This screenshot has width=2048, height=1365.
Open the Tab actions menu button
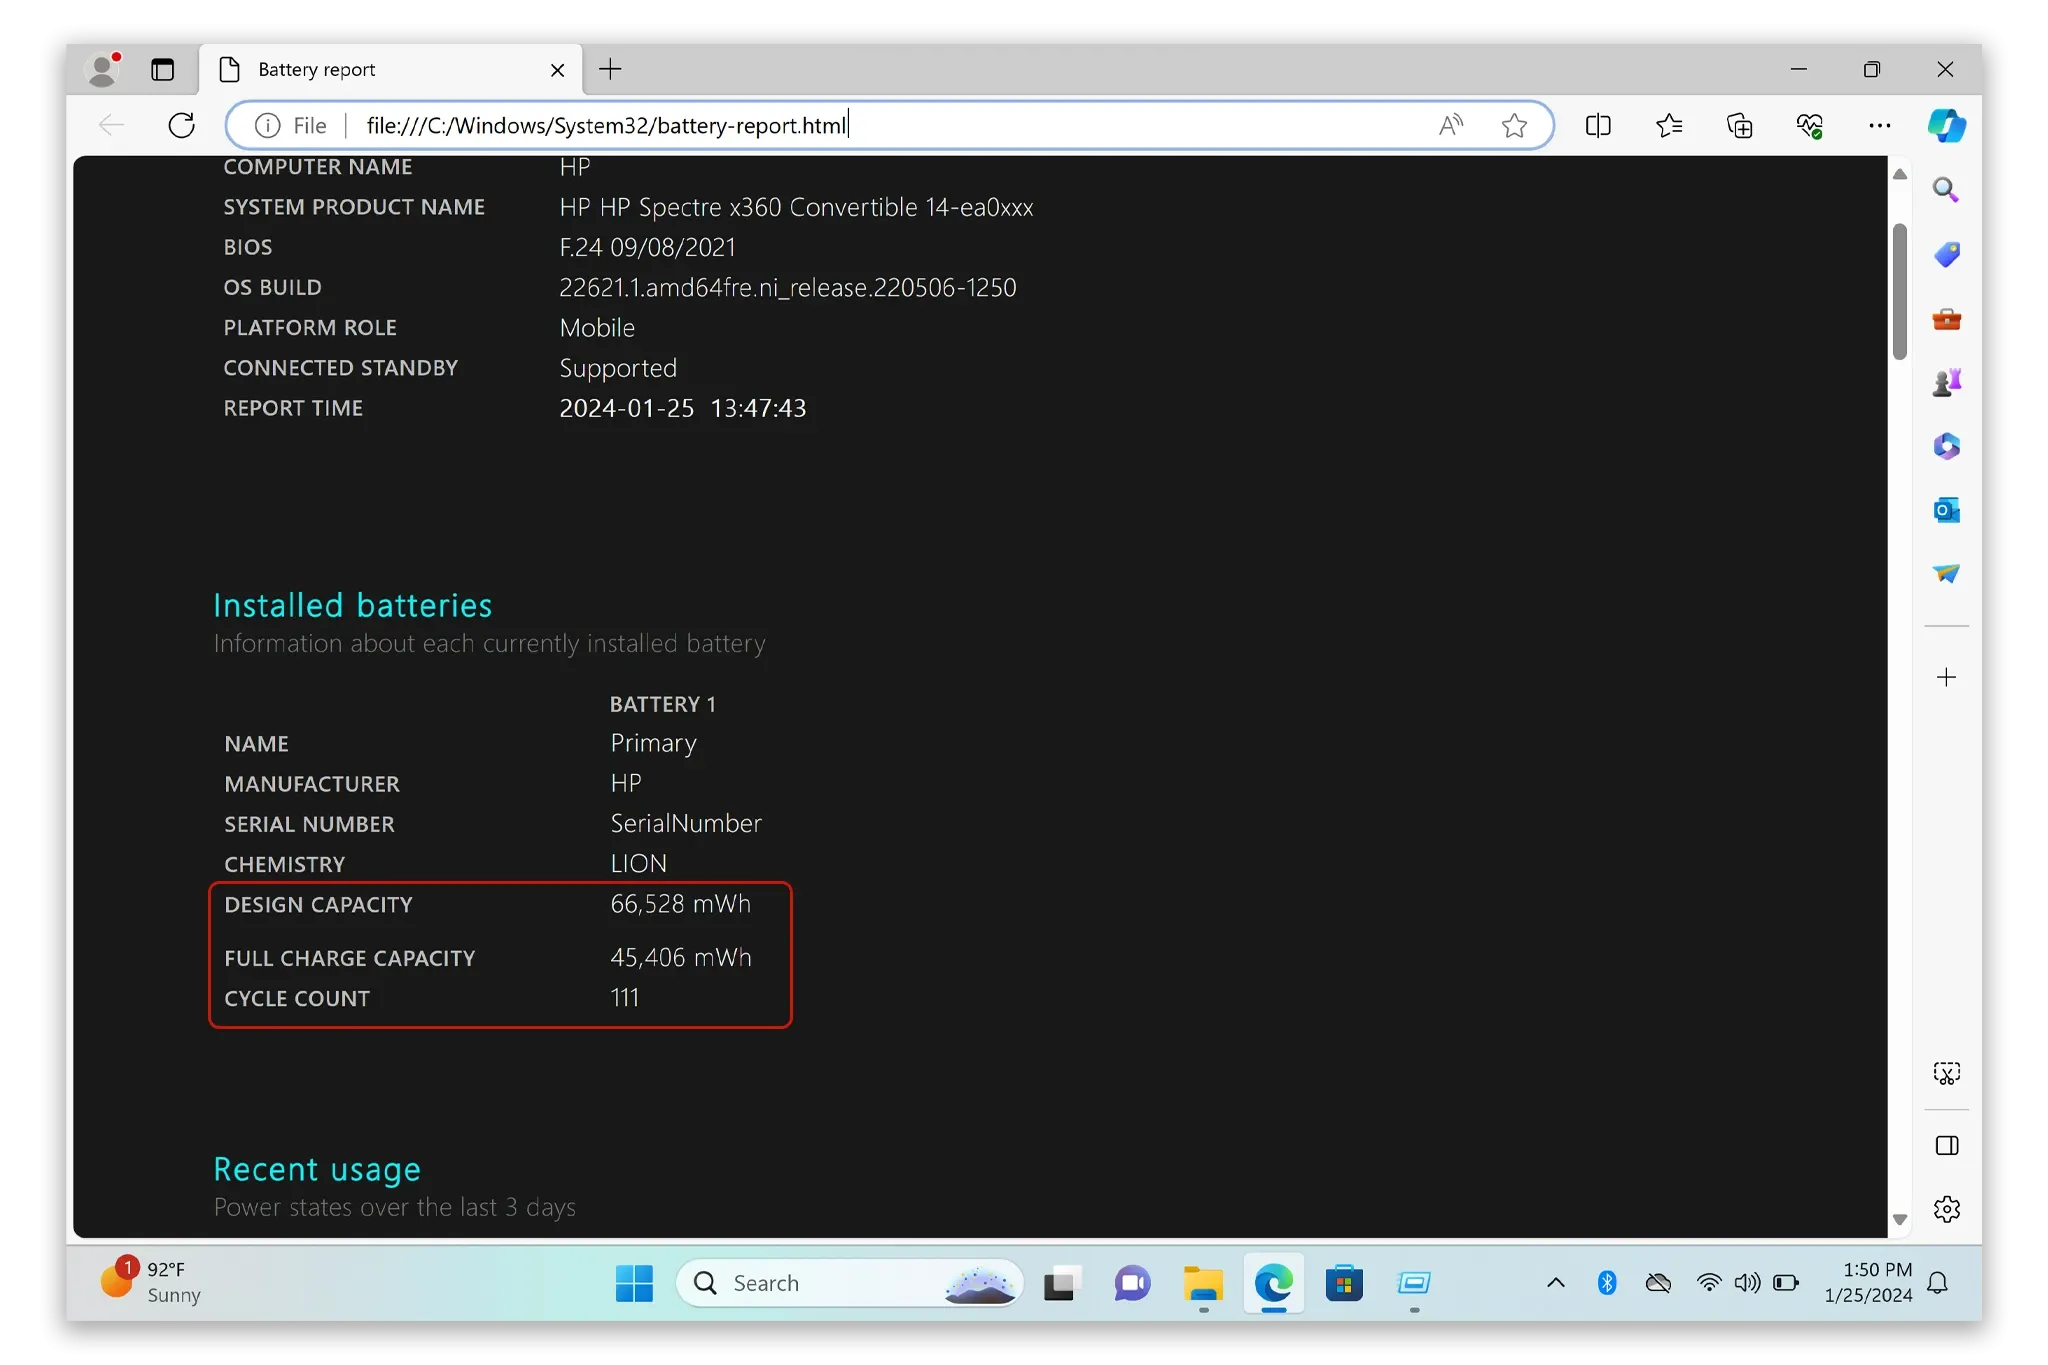coord(162,69)
